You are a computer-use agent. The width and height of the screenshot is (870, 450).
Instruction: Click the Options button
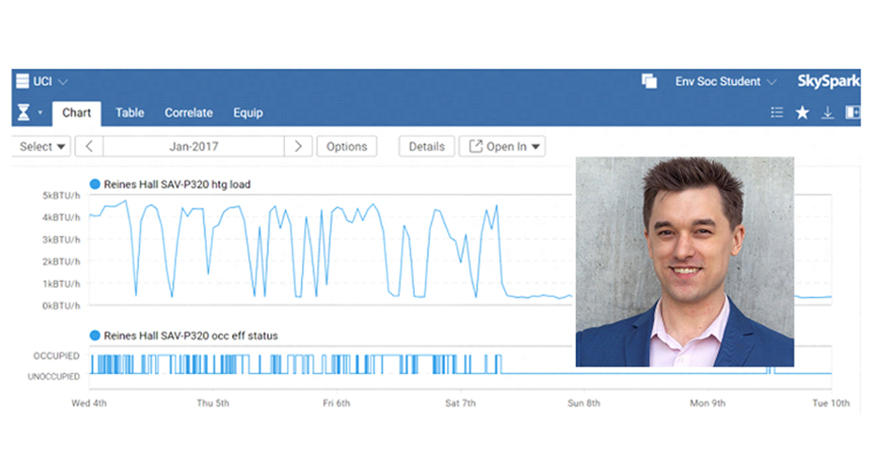347,146
